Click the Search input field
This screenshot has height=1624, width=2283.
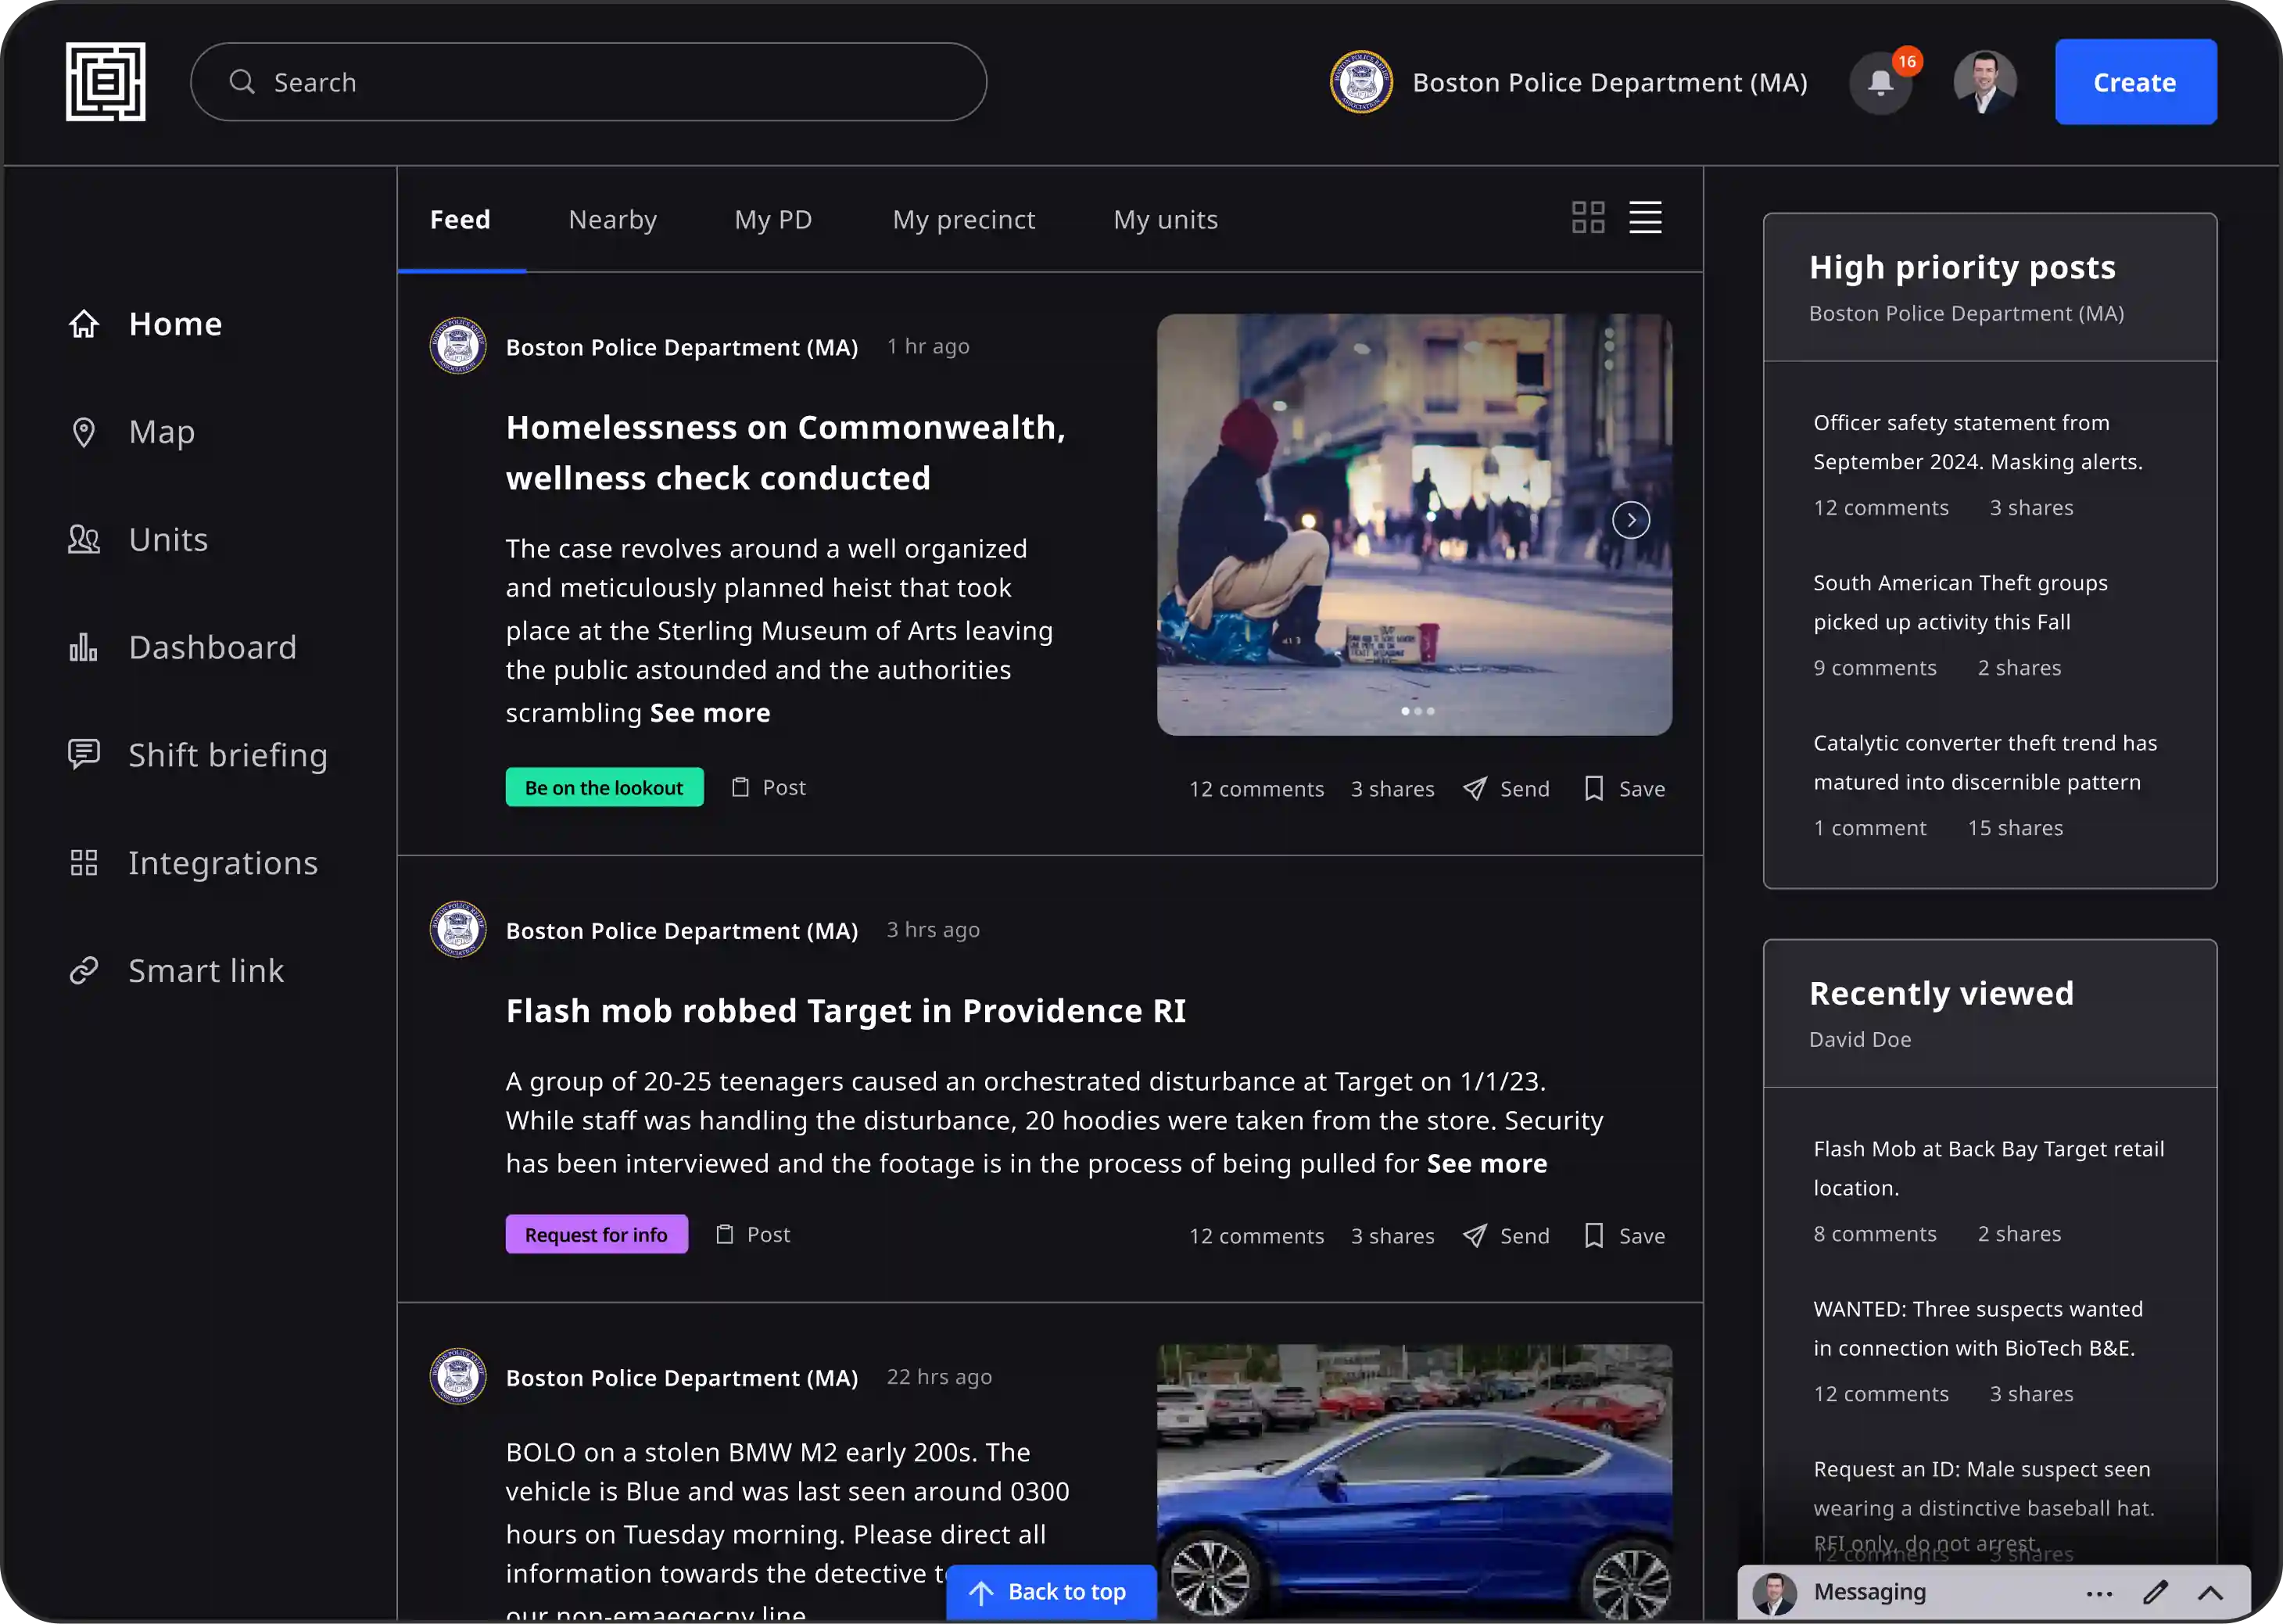coord(589,81)
